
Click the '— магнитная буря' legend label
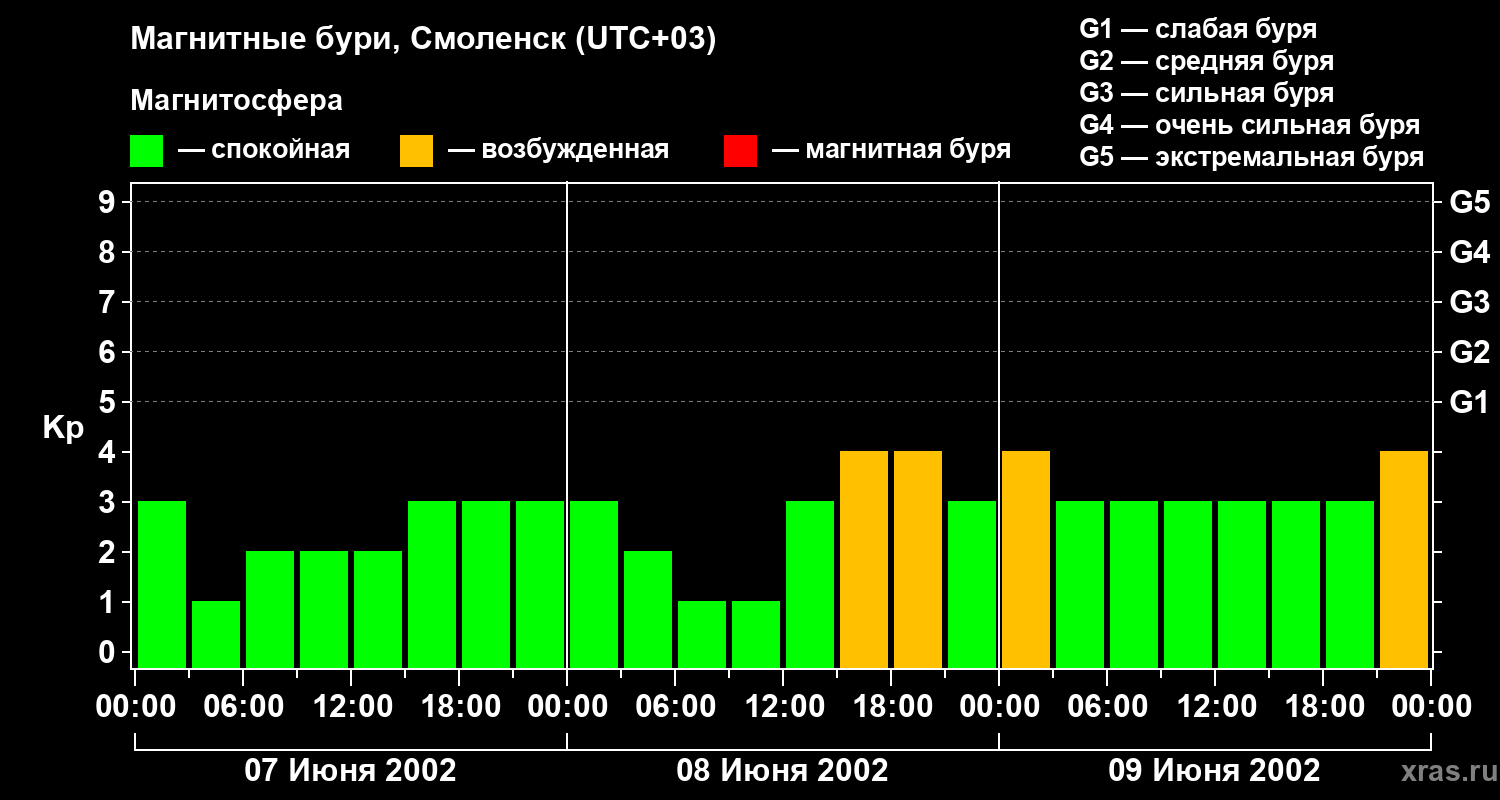pos(891,151)
